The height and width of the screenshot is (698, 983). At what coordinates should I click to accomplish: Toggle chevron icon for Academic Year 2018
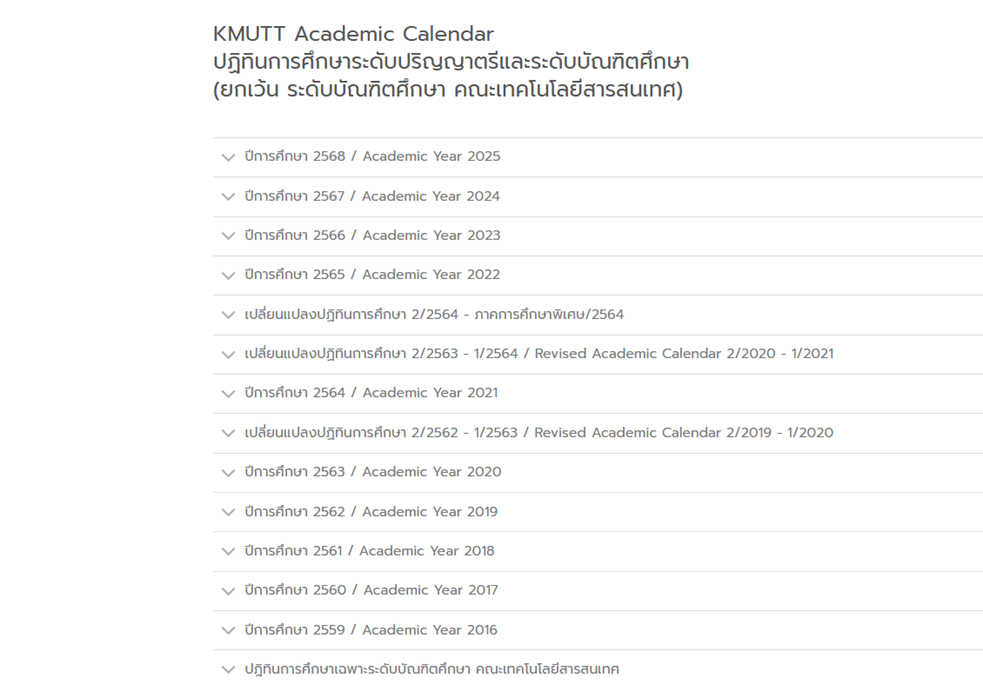tap(228, 551)
